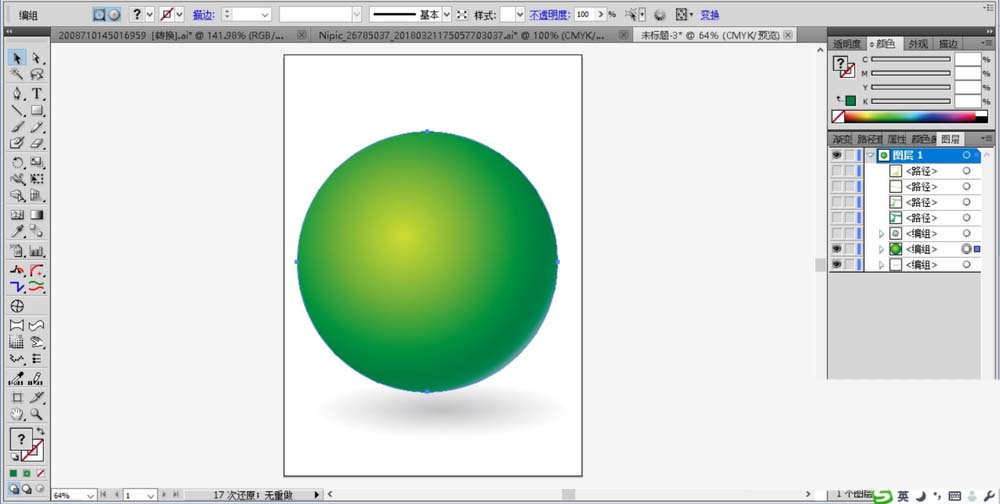1000x504 pixels.
Task: Expand the green sphere 编组 sublayer
Action: (x=881, y=249)
